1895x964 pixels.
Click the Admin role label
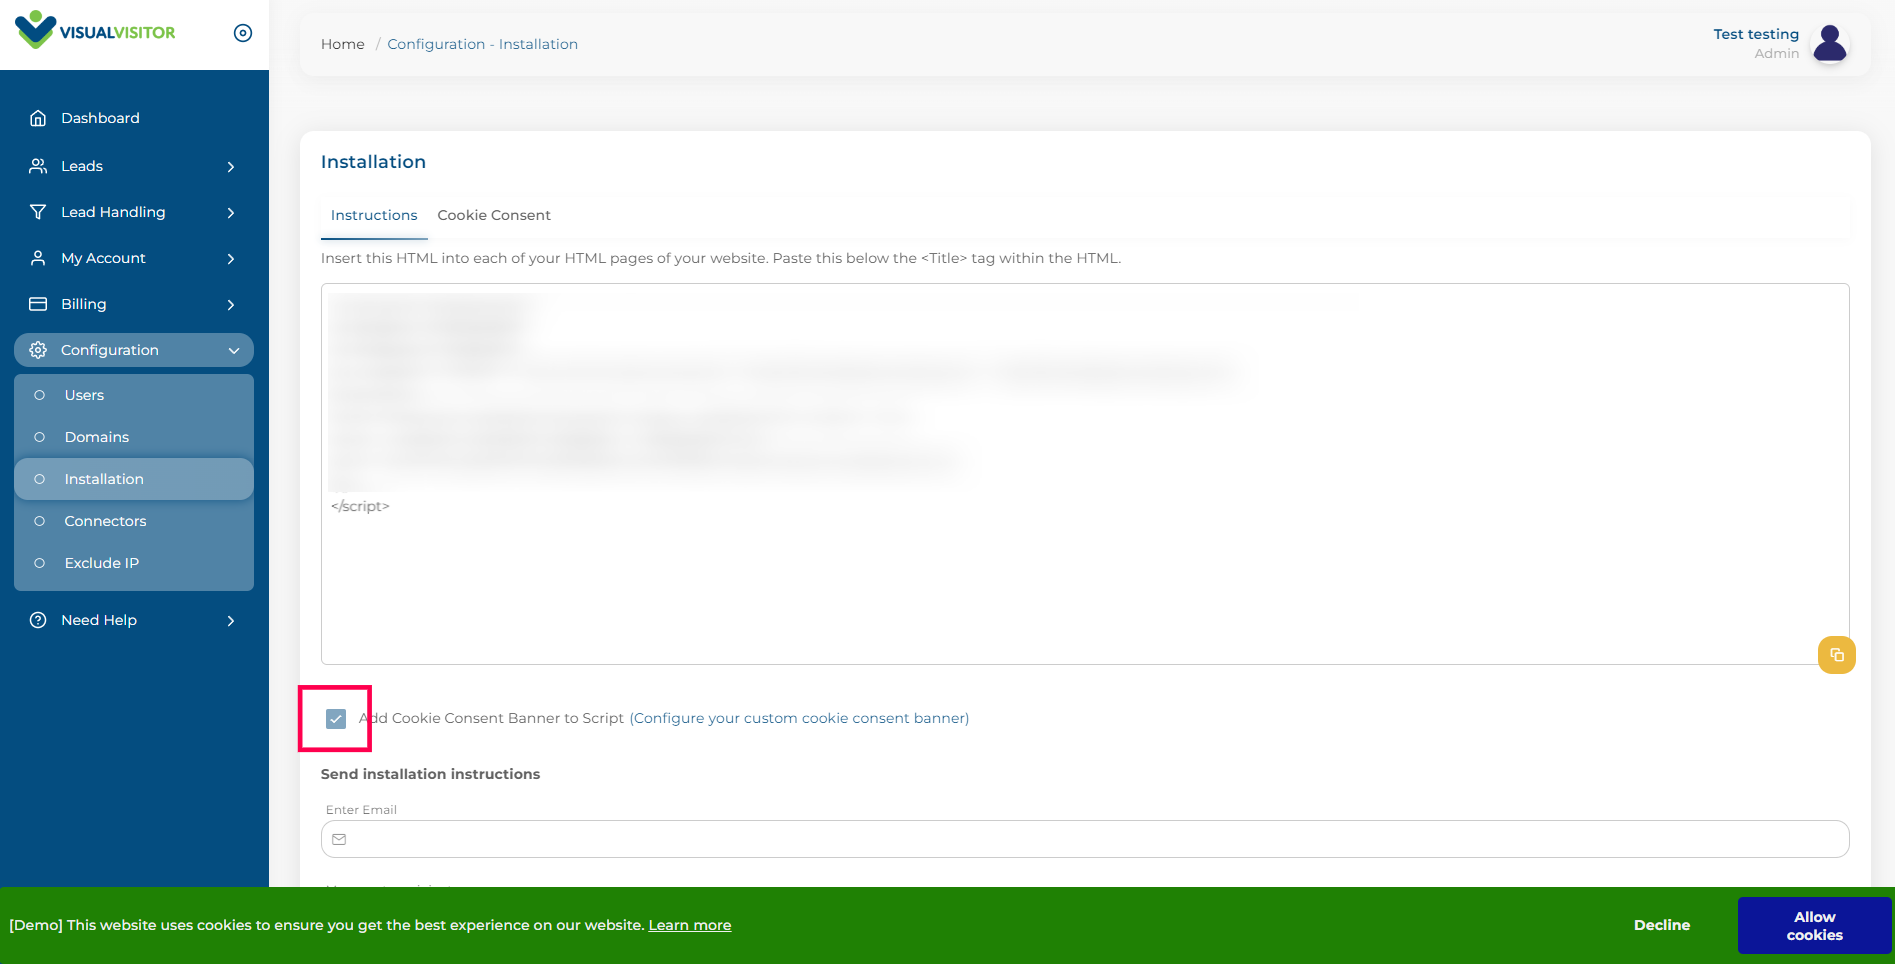click(x=1777, y=54)
